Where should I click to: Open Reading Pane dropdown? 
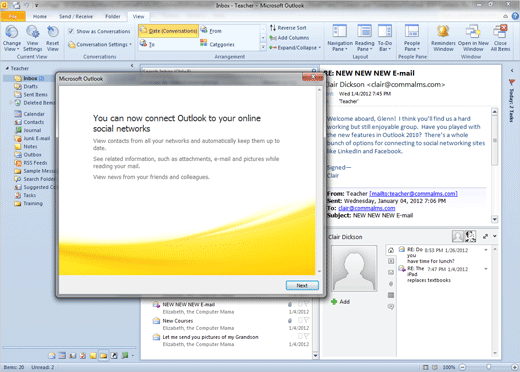pyautogui.click(x=364, y=39)
